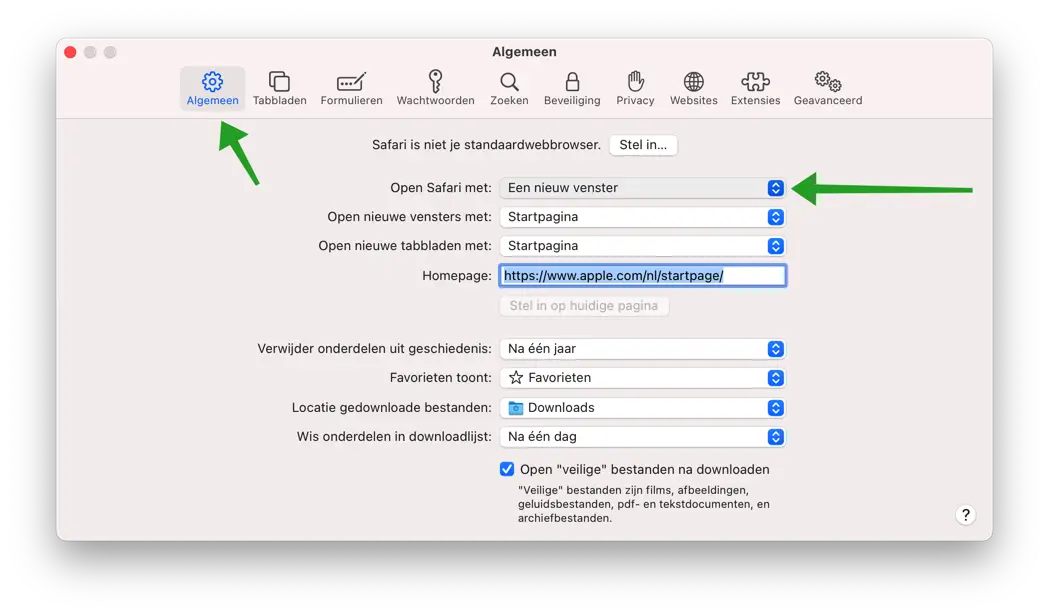Close the preferences window with red button
The width and height of the screenshot is (1049, 615).
point(70,52)
